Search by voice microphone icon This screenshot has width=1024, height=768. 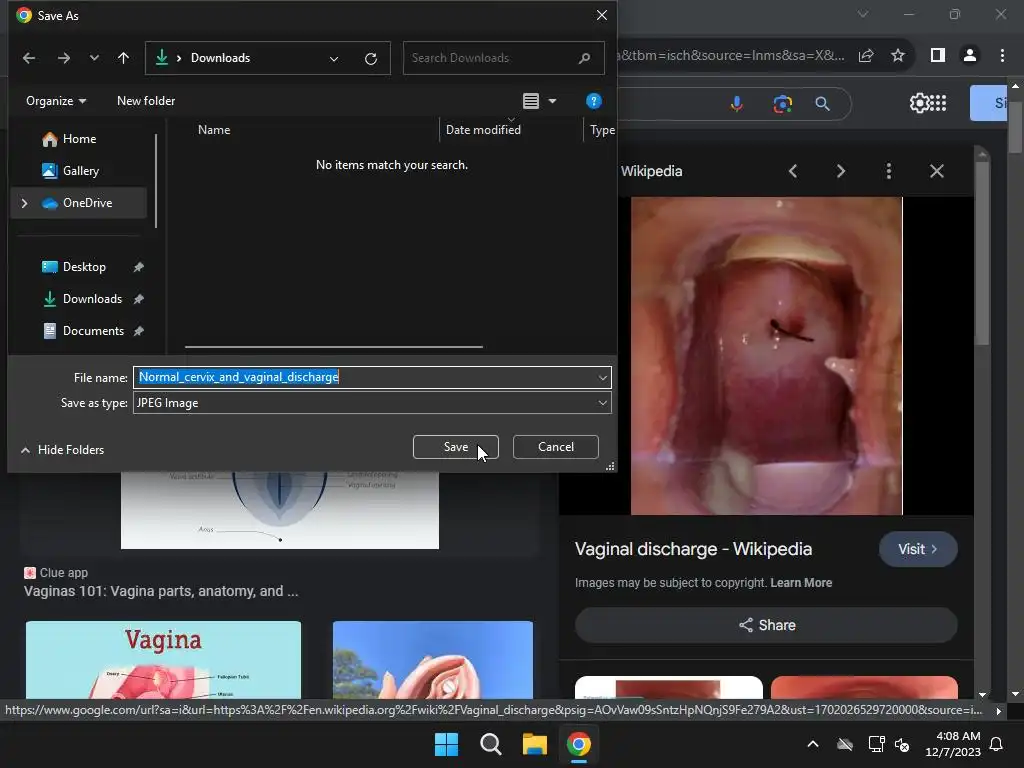(737, 103)
